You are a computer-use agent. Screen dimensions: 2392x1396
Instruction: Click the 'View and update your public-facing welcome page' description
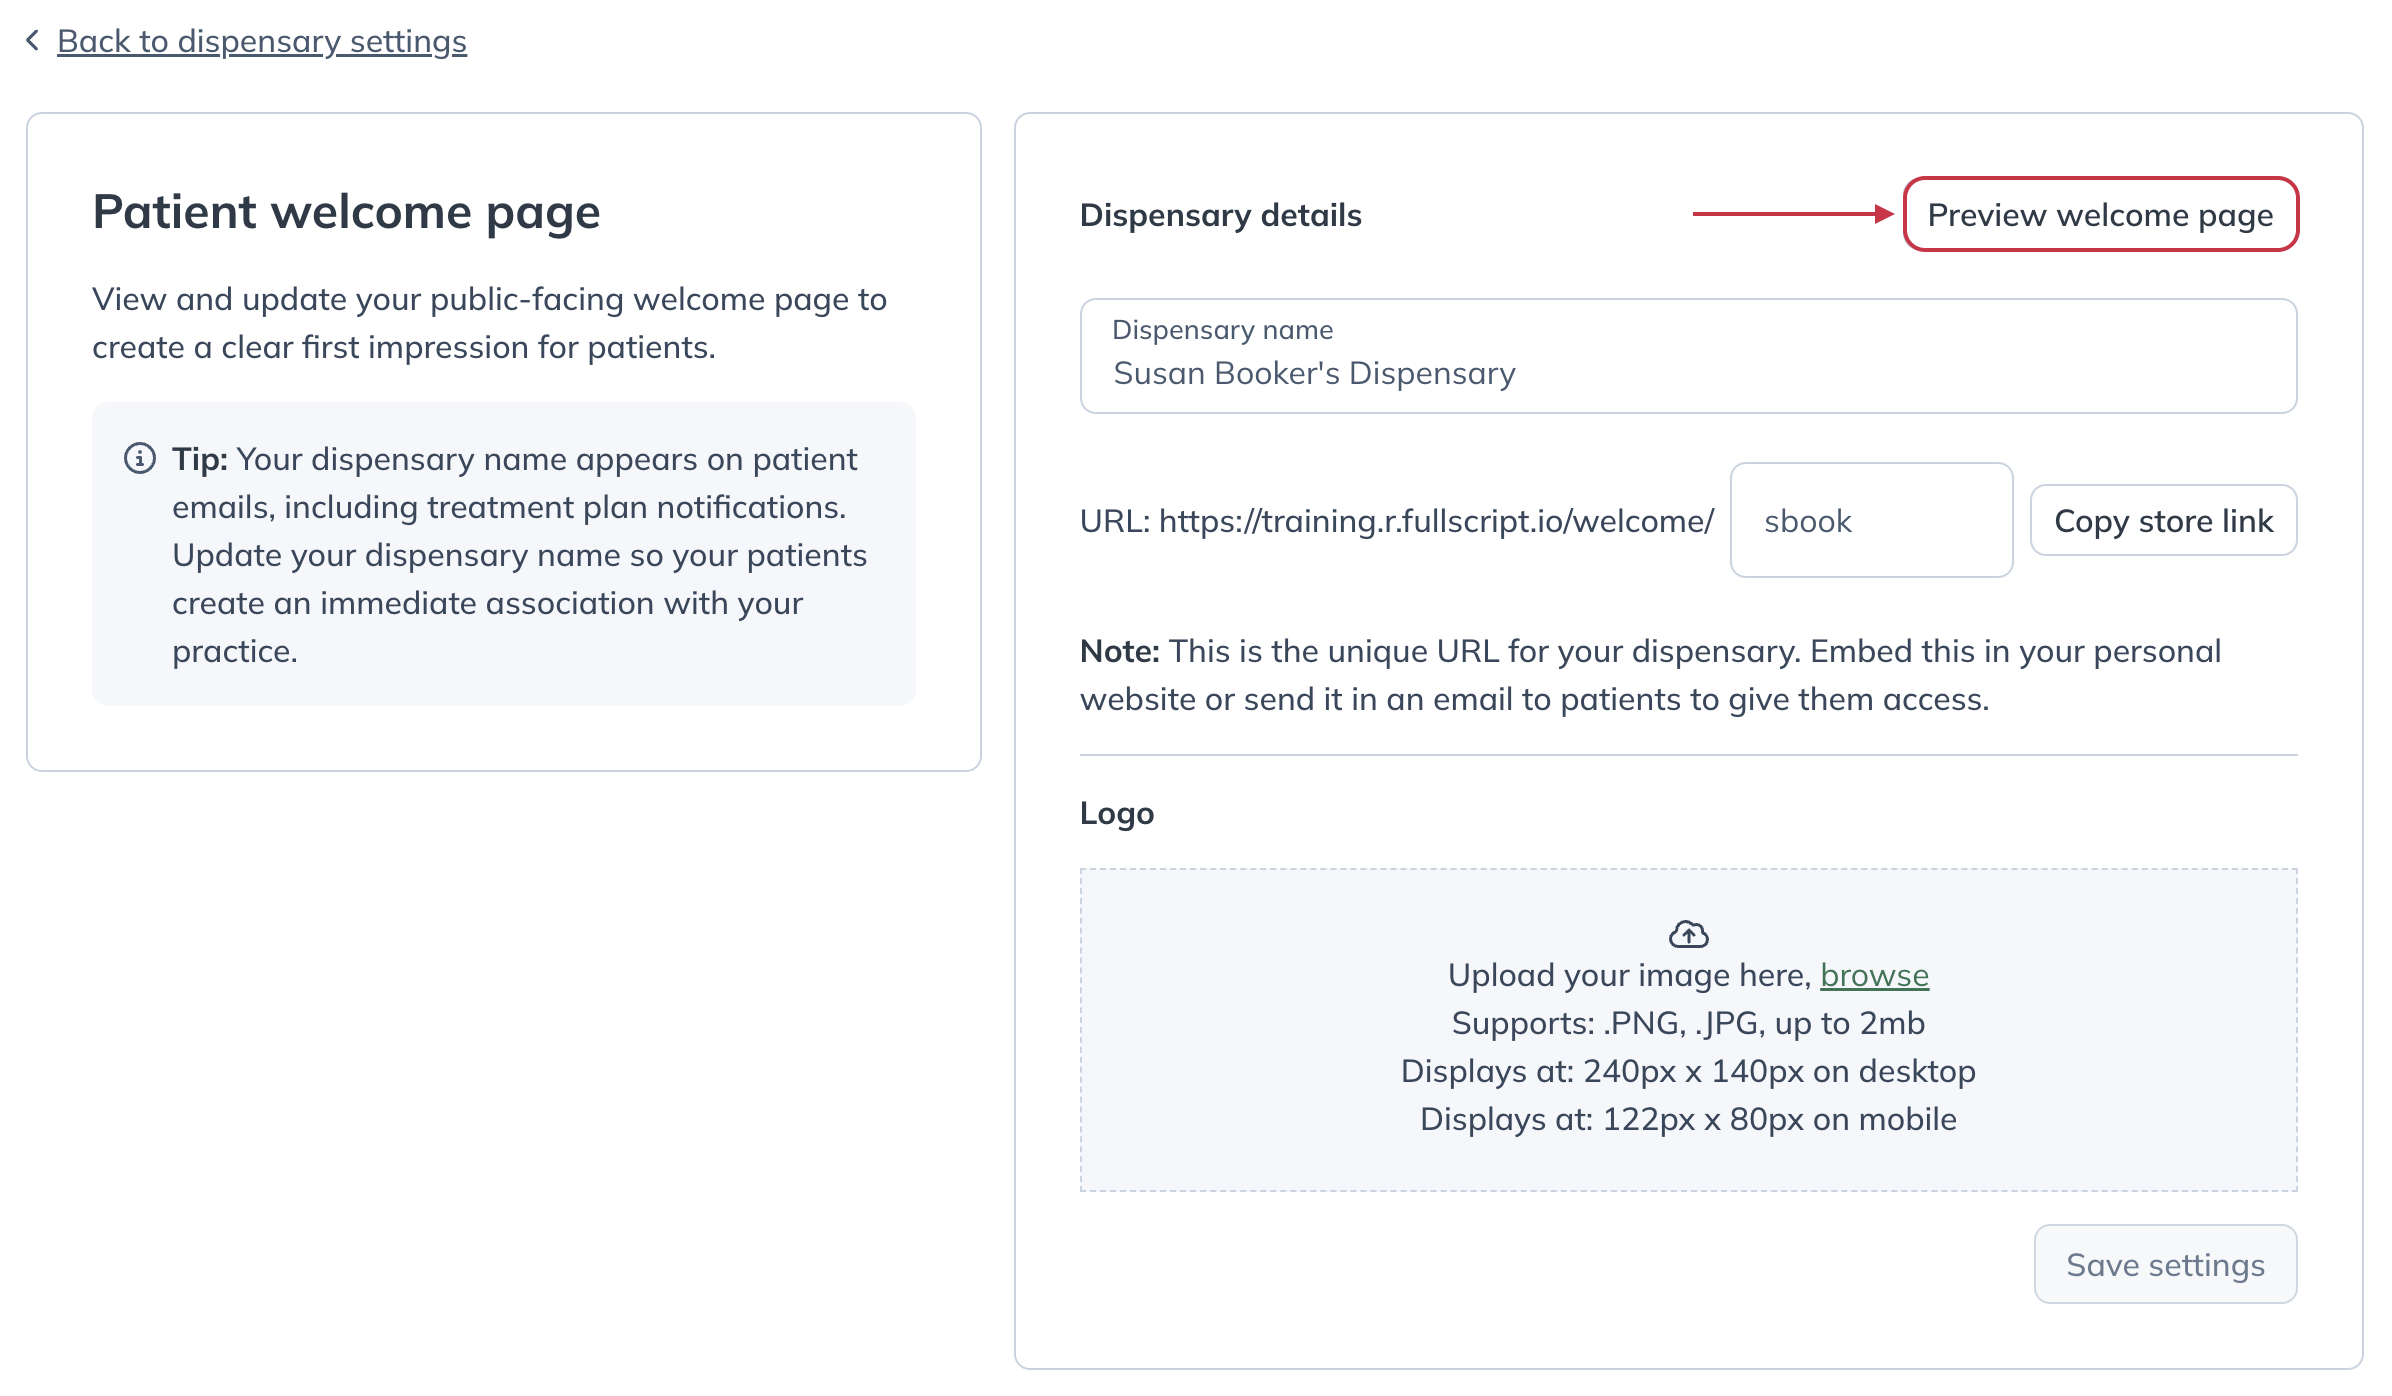coord(489,323)
